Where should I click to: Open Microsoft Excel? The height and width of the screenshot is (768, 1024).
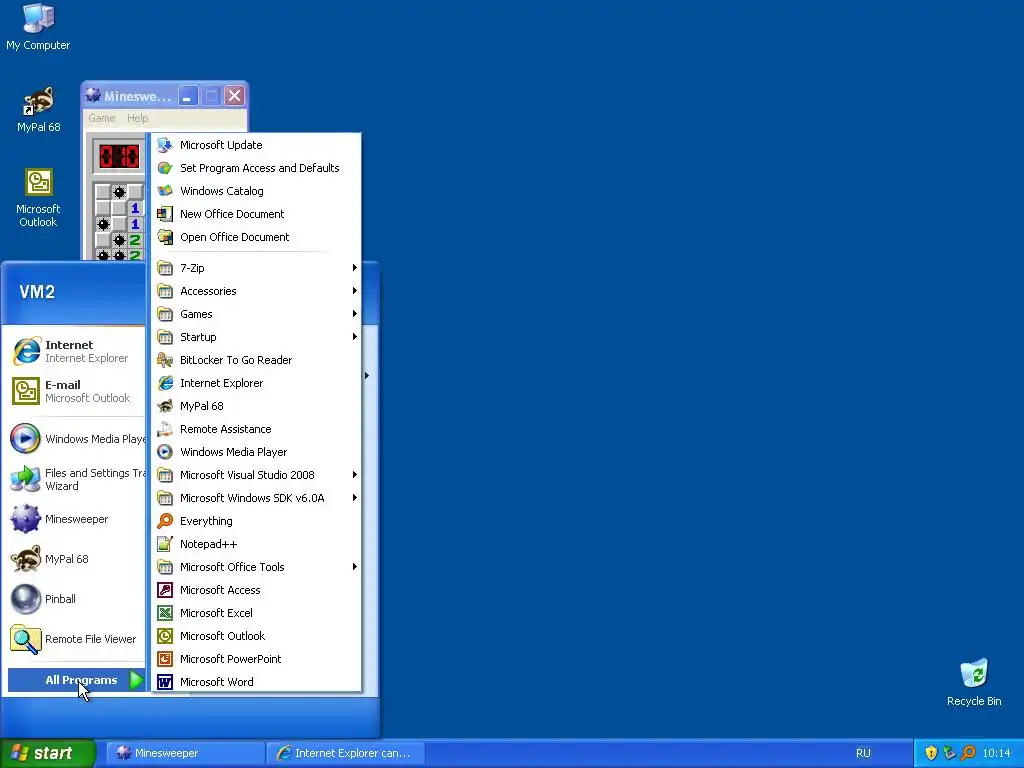pyautogui.click(x=256, y=613)
